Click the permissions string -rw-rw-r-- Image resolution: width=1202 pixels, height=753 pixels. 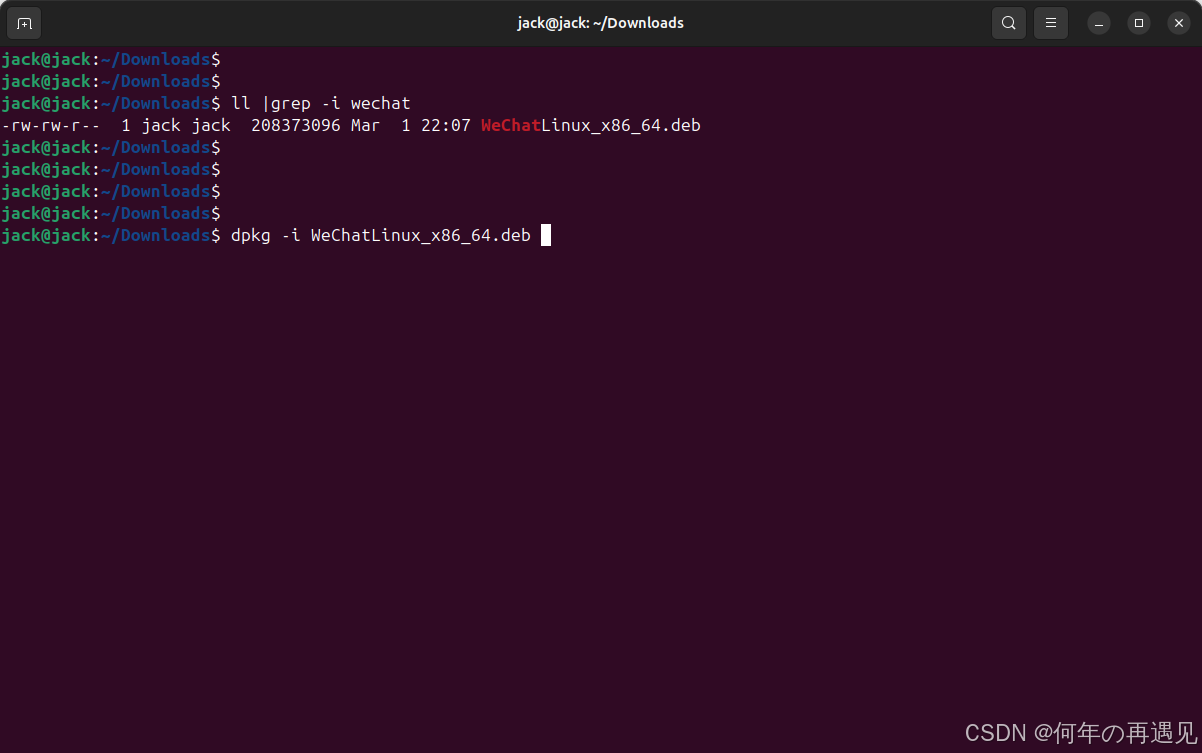coord(50,126)
